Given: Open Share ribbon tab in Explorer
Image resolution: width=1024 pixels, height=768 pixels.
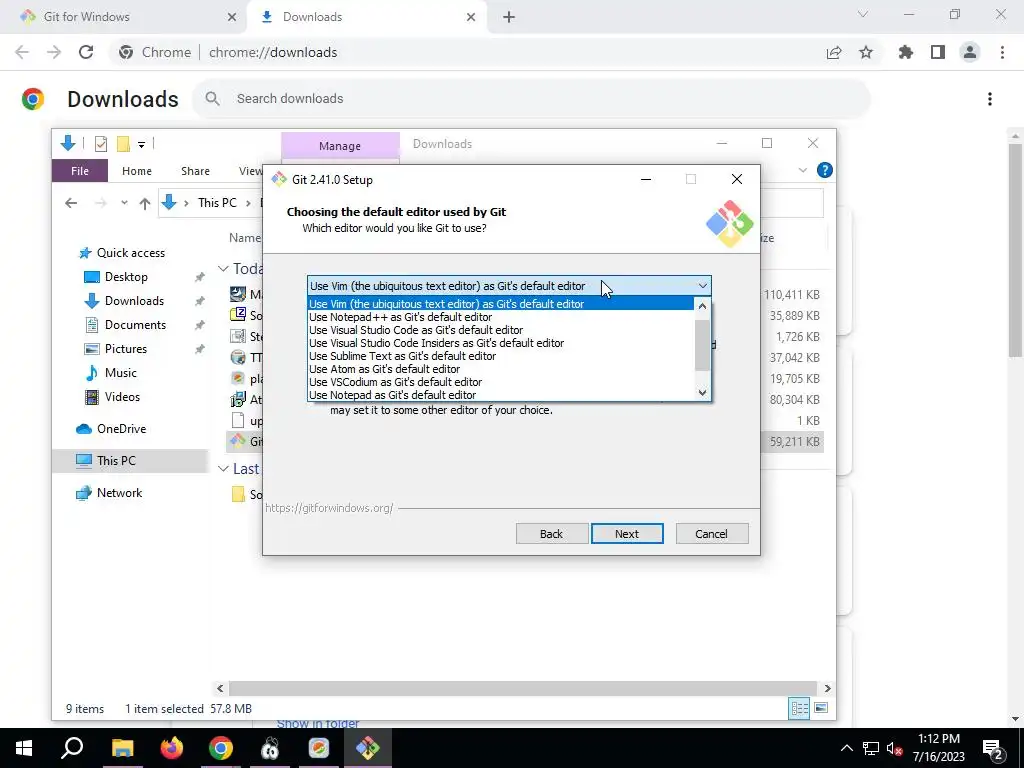Looking at the screenshot, I should [195, 171].
